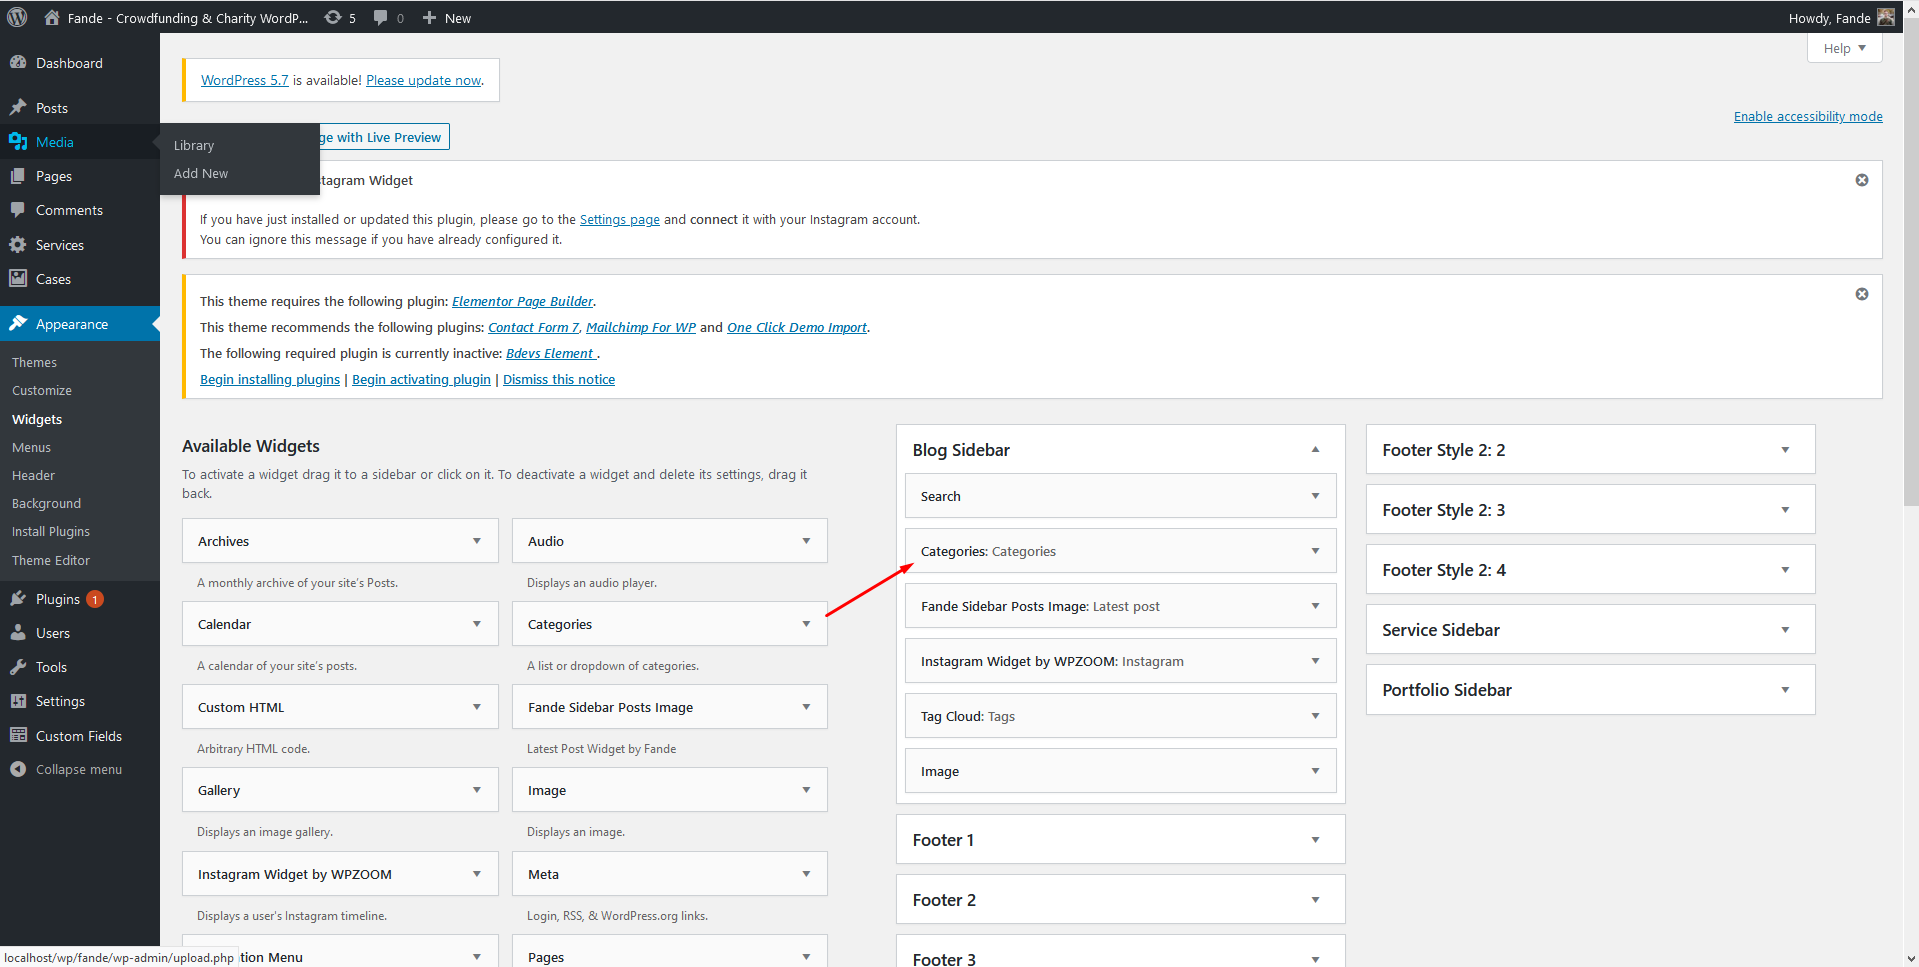
Task: Click Manage with Live Preview button
Action: coord(385,137)
